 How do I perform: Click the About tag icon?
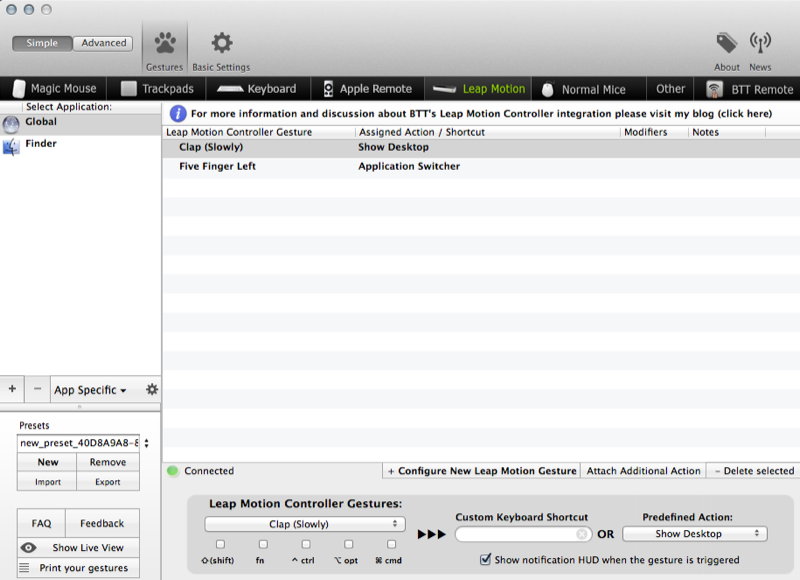coord(727,44)
